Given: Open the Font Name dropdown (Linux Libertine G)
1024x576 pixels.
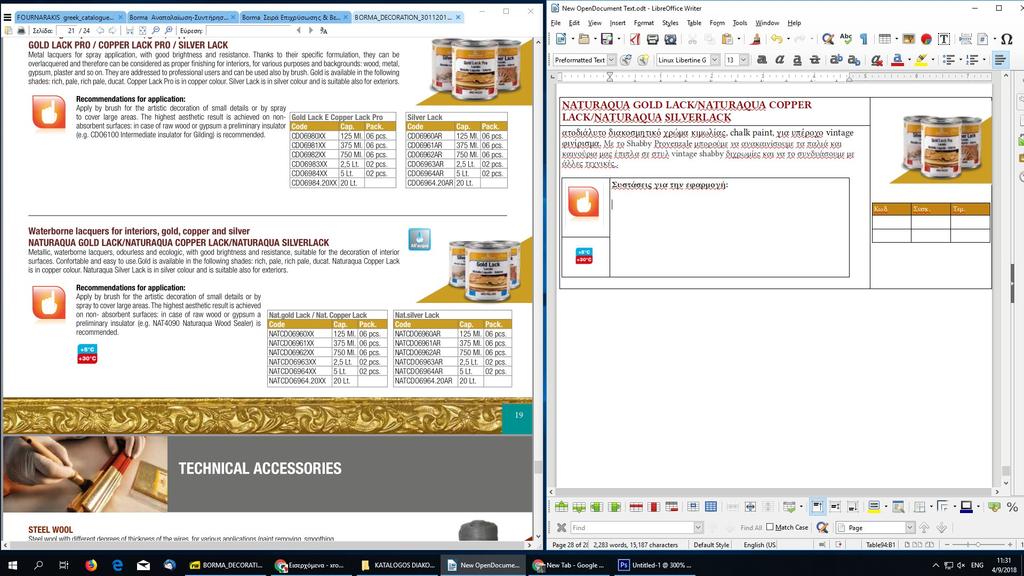Looking at the screenshot, I should coord(714,60).
